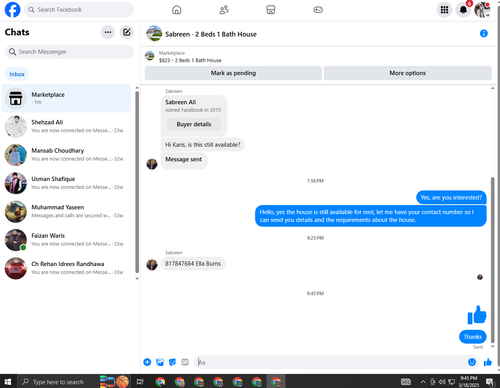The width and height of the screenshot is (500, 388).
Task: Click the chat list scrollbar
Action: (137, 182)
